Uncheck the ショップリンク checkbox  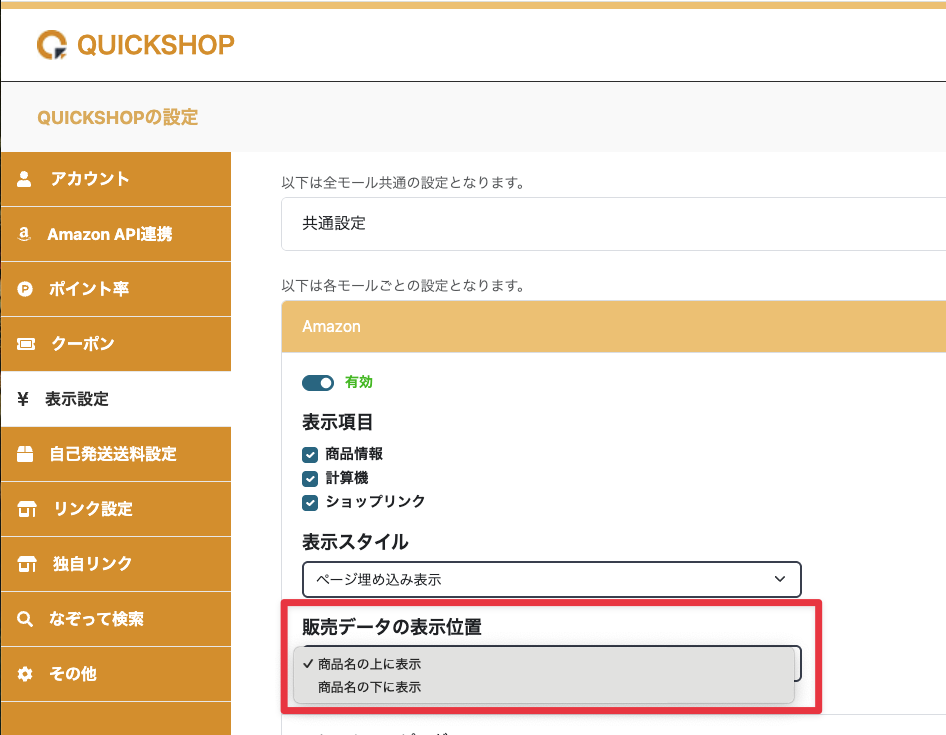pyautogui.click(x=310, y=502)
